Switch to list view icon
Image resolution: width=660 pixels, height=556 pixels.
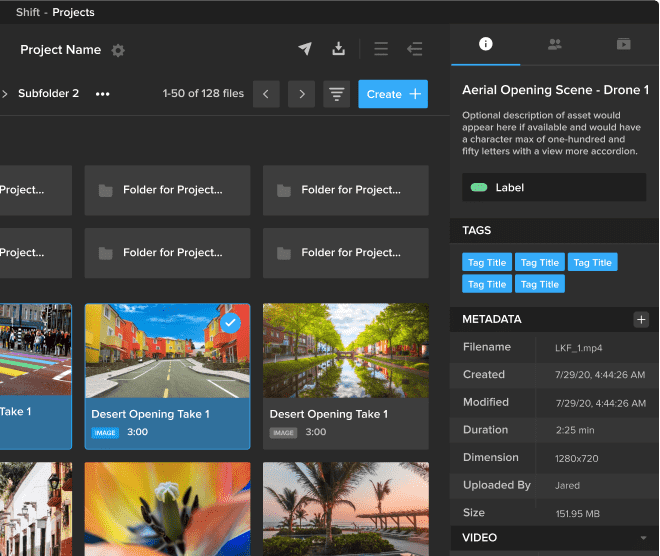[x=381, y=49]
